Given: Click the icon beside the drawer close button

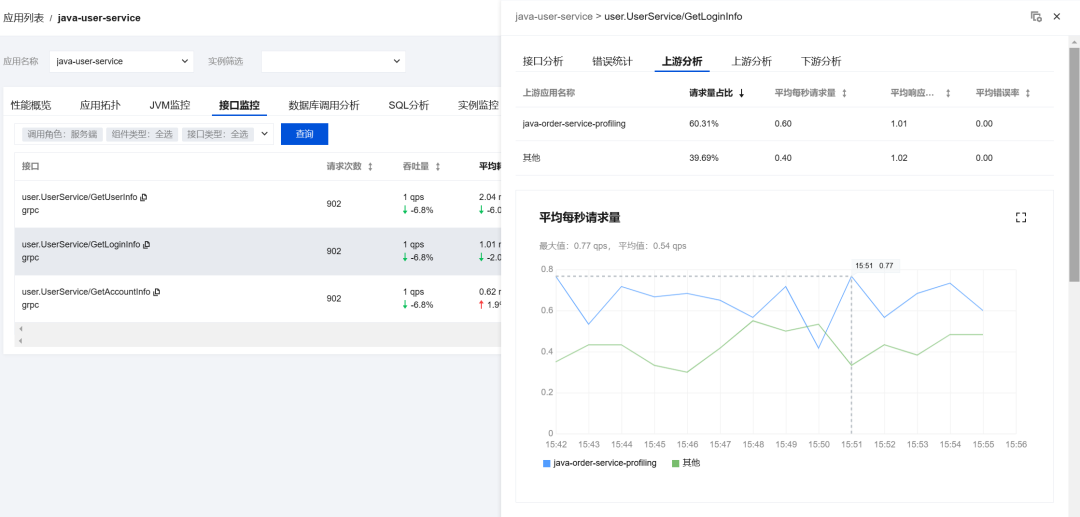Looking at the screenshot, I should click(1035, 17).
